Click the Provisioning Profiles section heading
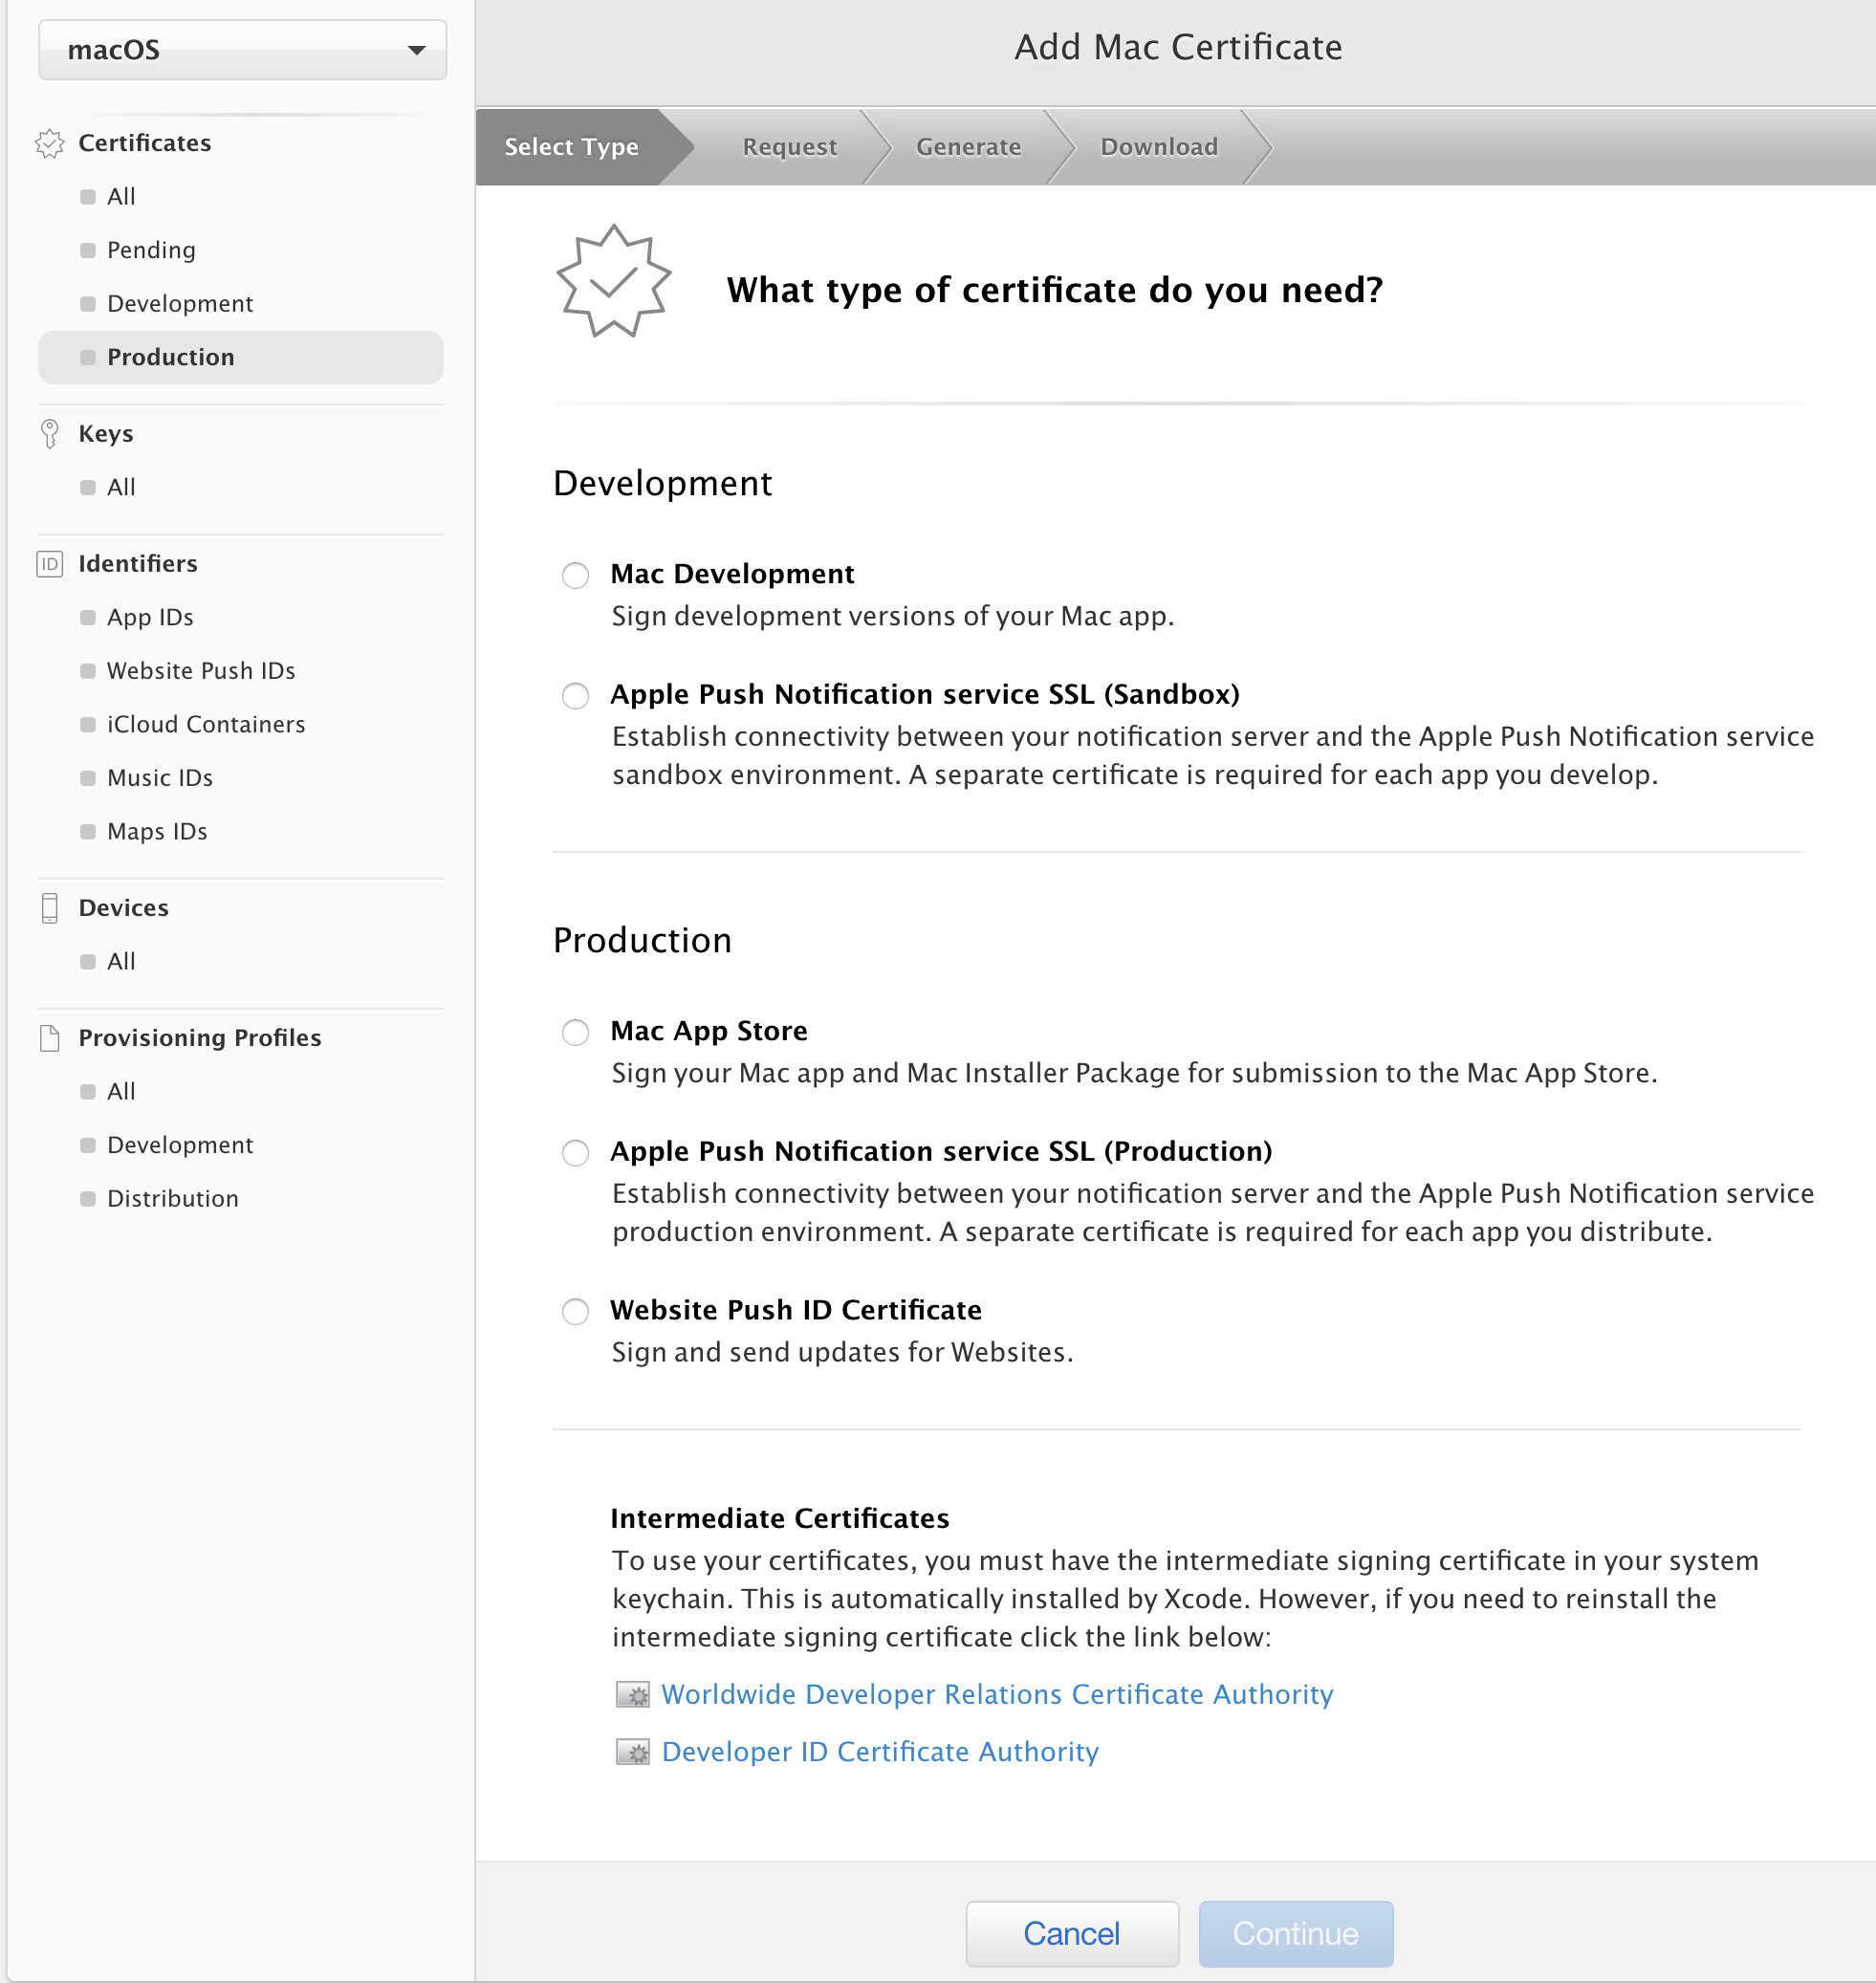 click(200, 1038)
